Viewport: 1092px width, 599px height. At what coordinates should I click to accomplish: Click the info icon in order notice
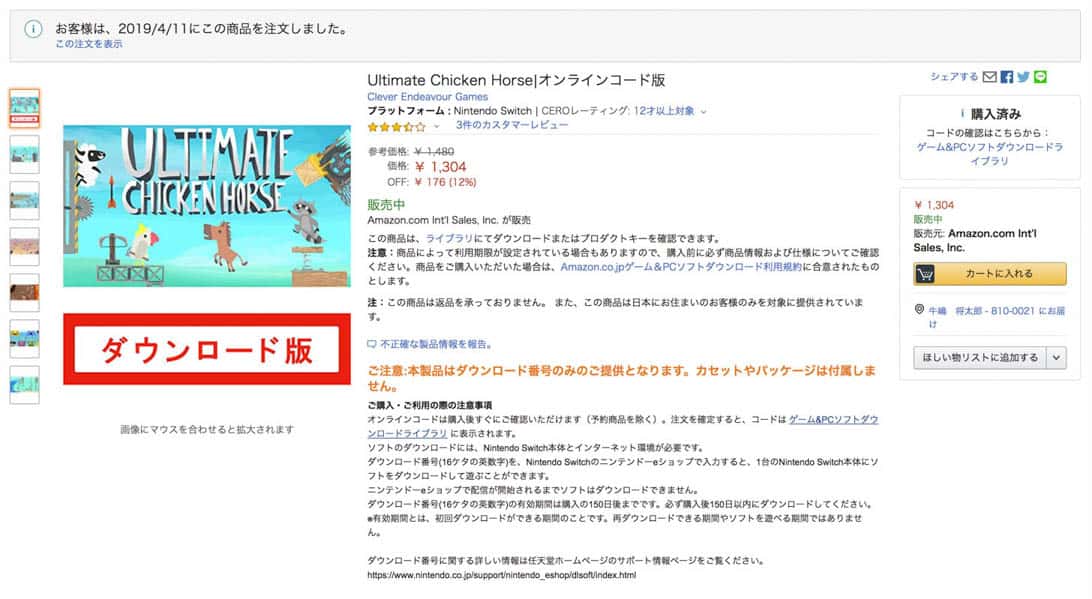(x=33, y=29)
